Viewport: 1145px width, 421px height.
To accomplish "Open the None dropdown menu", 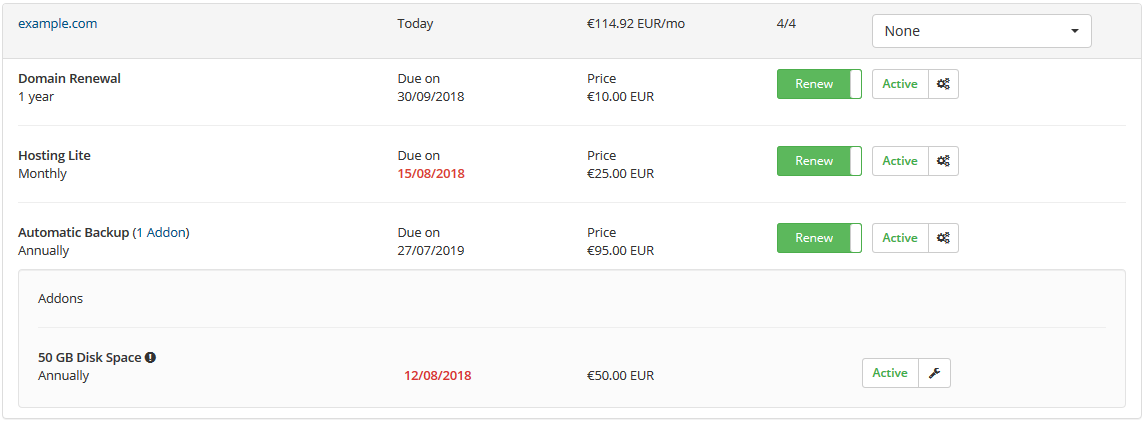I will (x=981, y=31).
